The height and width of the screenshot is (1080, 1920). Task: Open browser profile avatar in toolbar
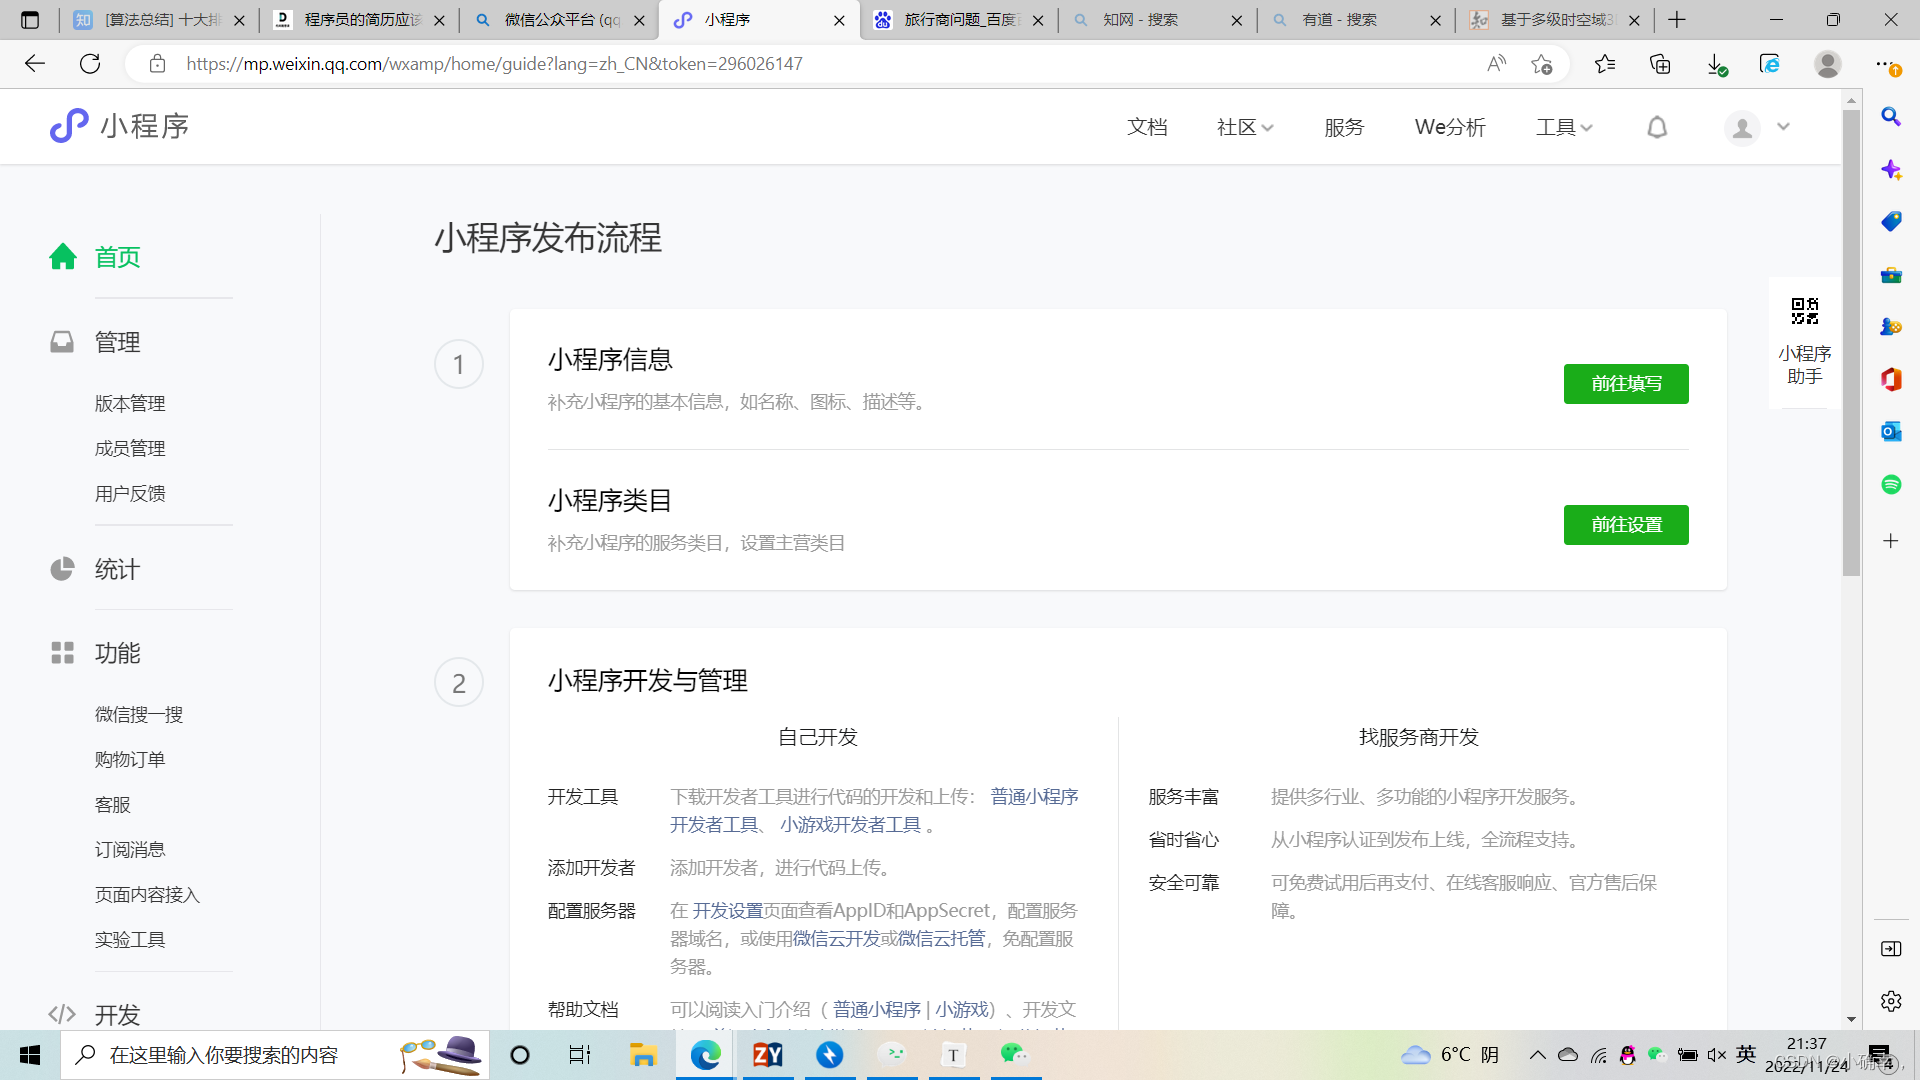tap(1828, 64)
